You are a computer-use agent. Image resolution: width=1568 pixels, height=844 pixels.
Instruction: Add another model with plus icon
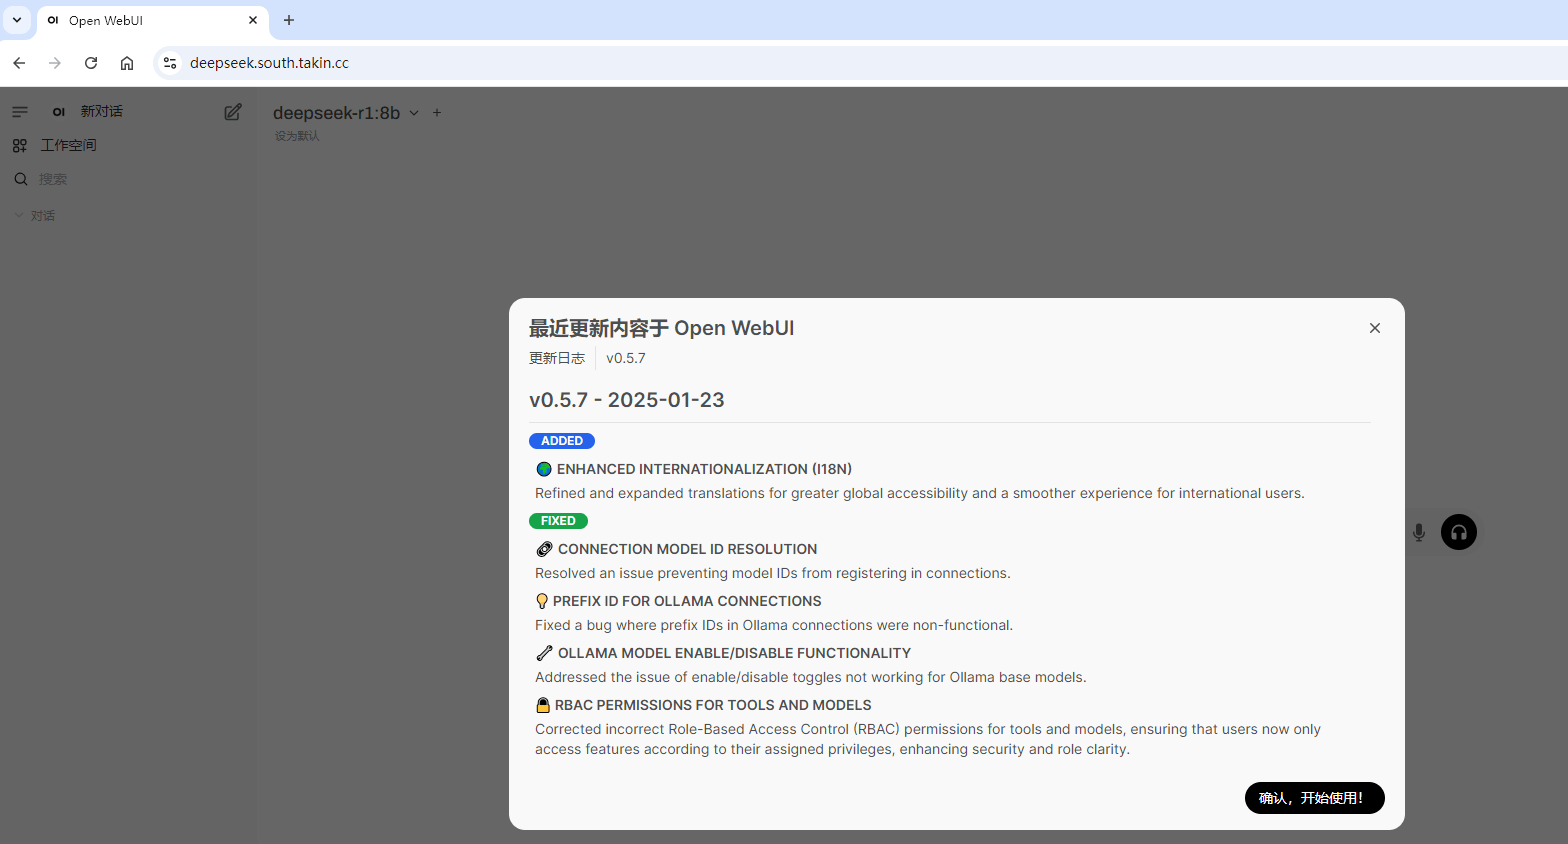pos(437,113)
